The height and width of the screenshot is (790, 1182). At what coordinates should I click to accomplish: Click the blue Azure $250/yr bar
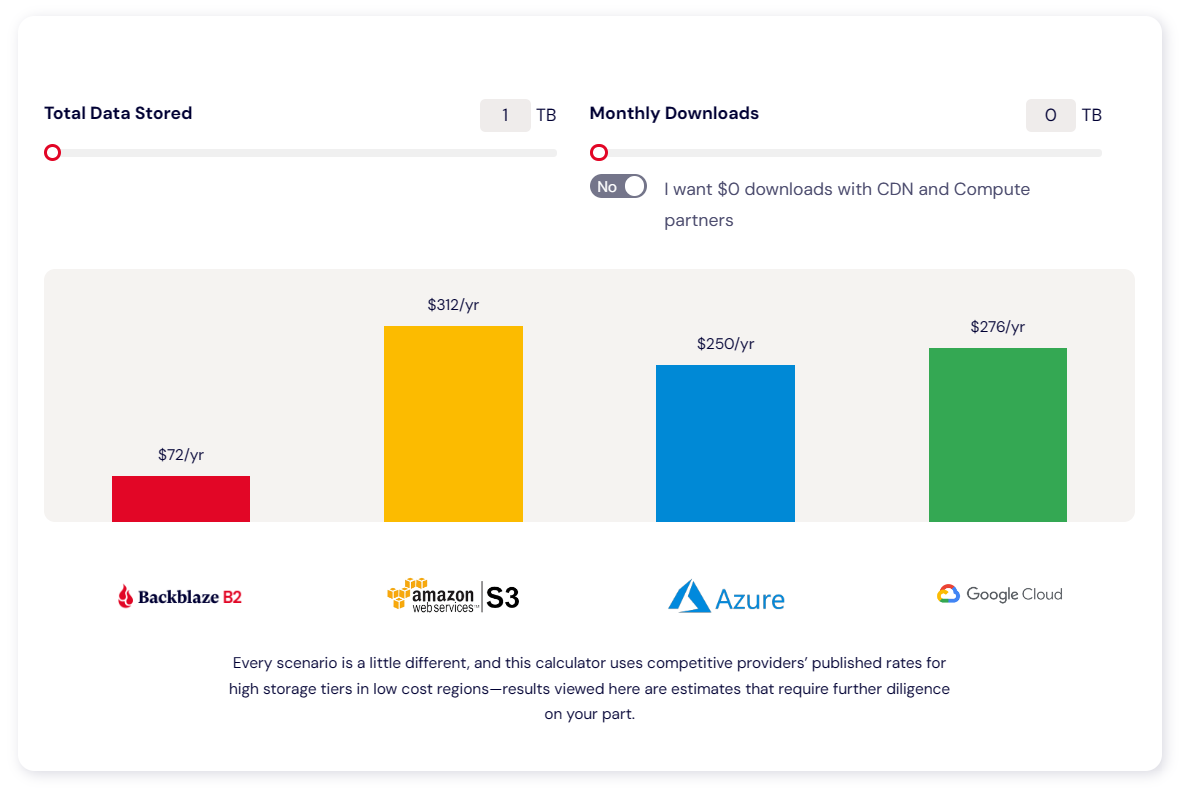coord(725,443)
